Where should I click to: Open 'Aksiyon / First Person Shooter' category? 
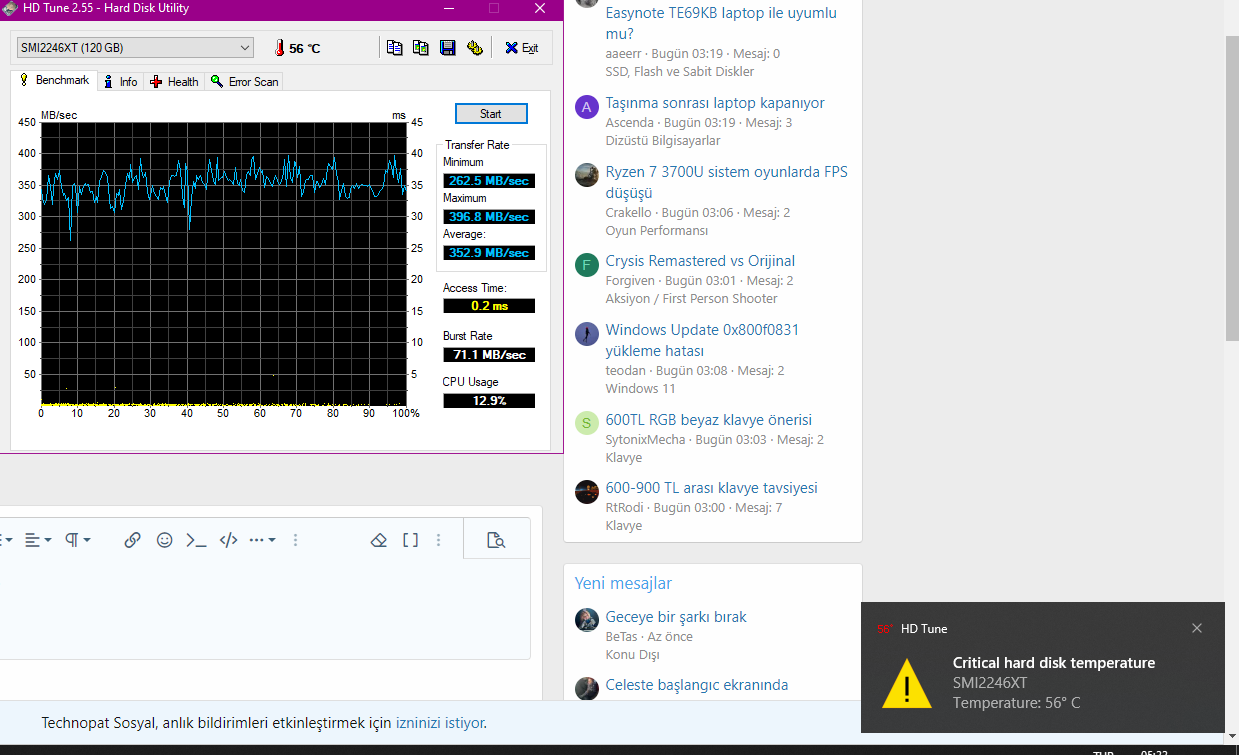tap(692, 299)
